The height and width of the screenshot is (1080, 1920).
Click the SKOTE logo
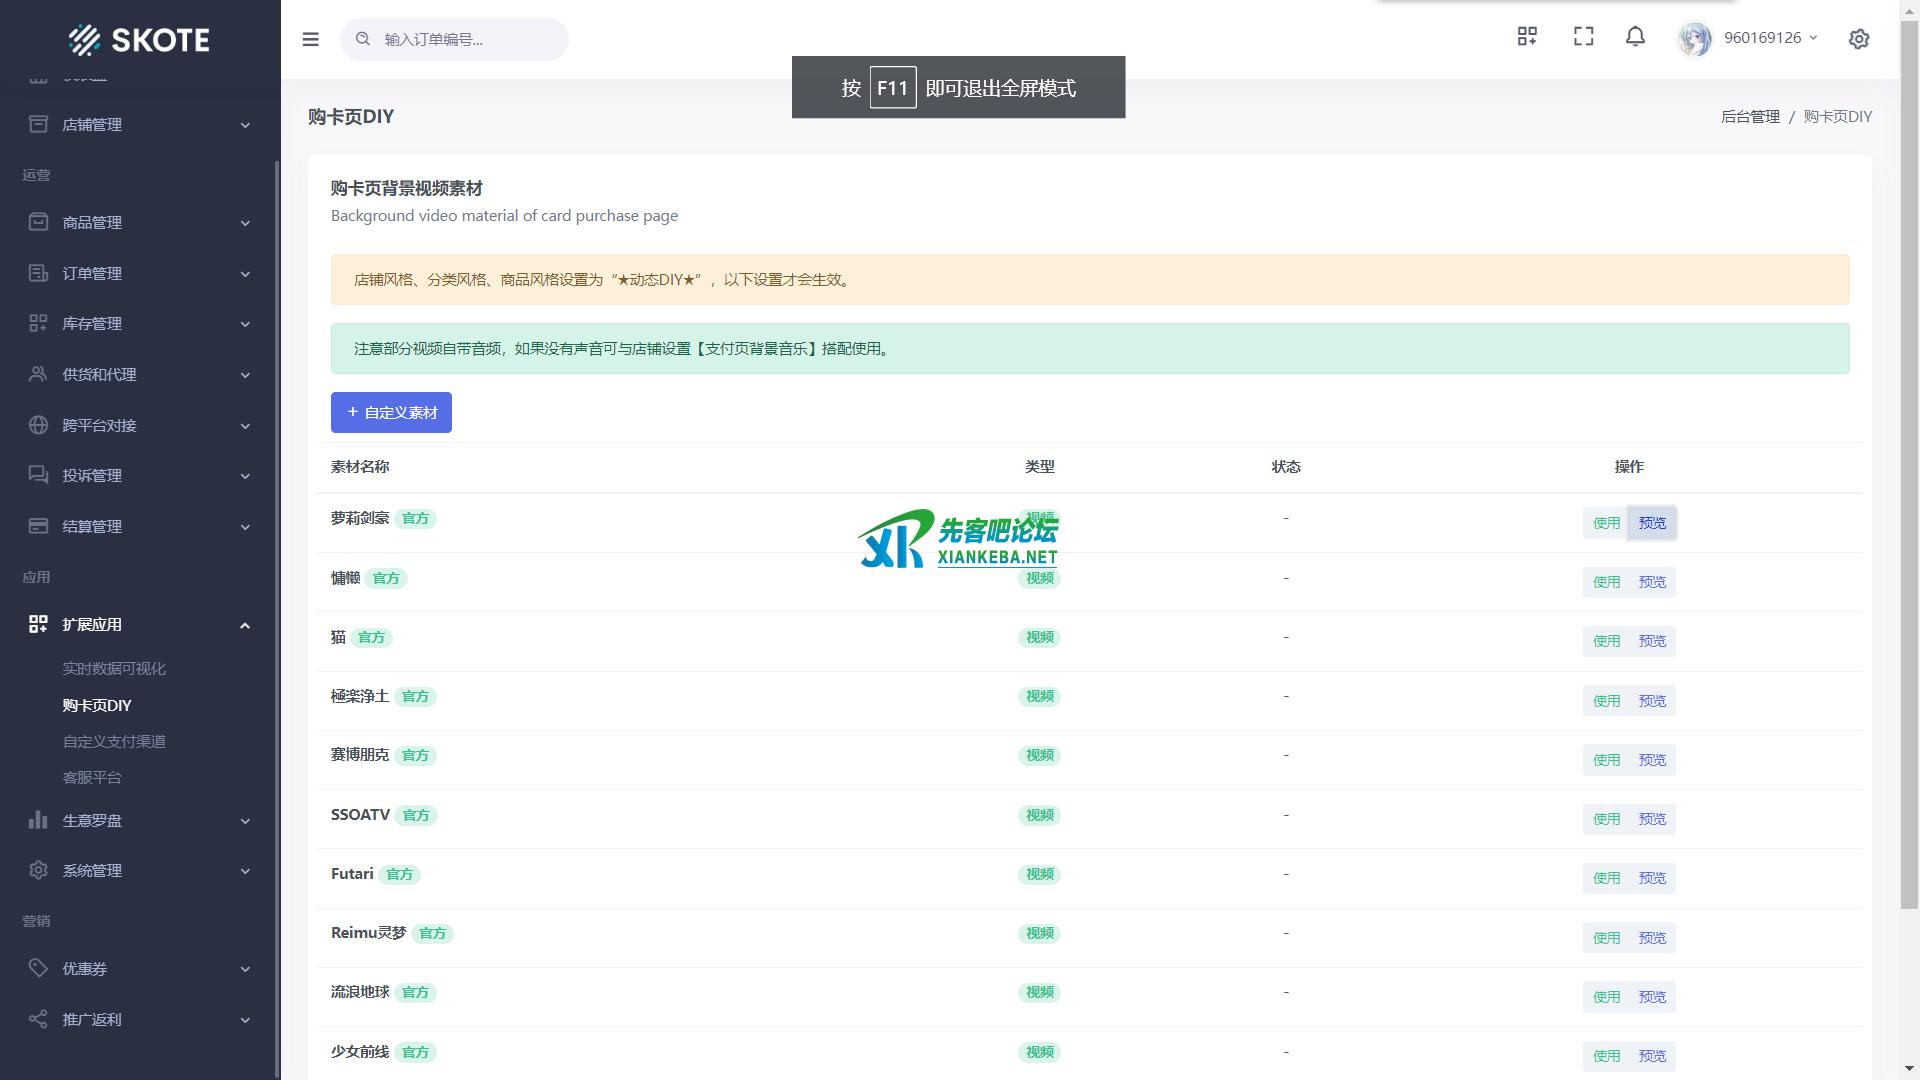pyautogui.click(x=140, y=39)
